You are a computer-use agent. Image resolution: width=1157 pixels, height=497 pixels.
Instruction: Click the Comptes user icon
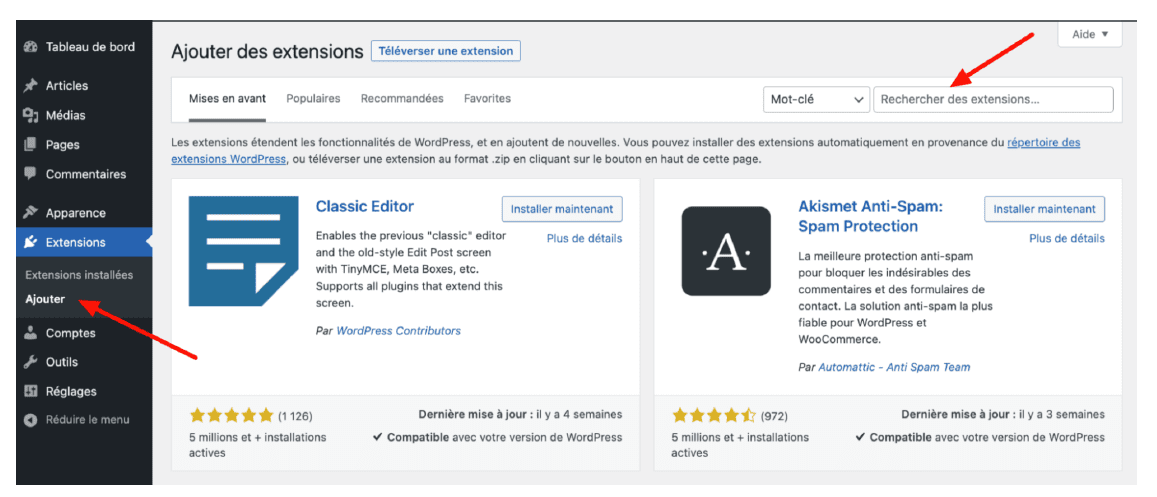30,333
